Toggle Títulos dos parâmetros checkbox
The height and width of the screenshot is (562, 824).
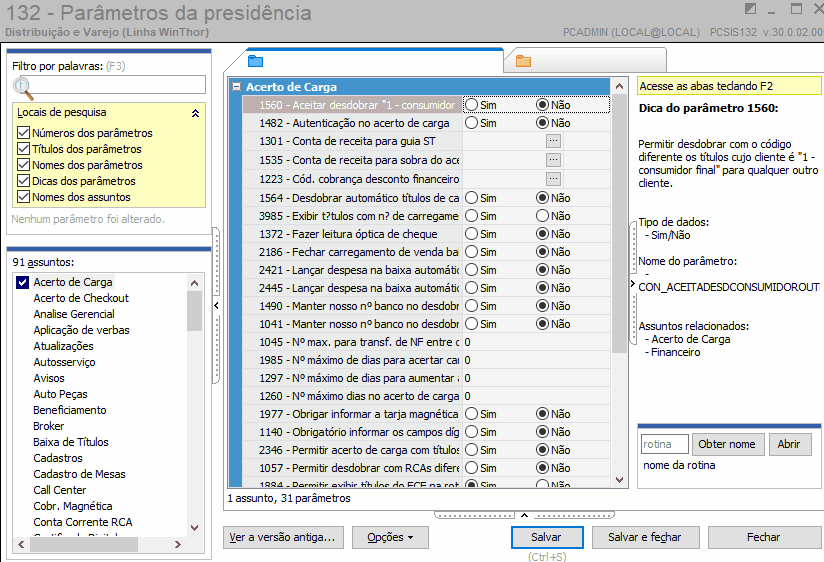tap(23, 149)
